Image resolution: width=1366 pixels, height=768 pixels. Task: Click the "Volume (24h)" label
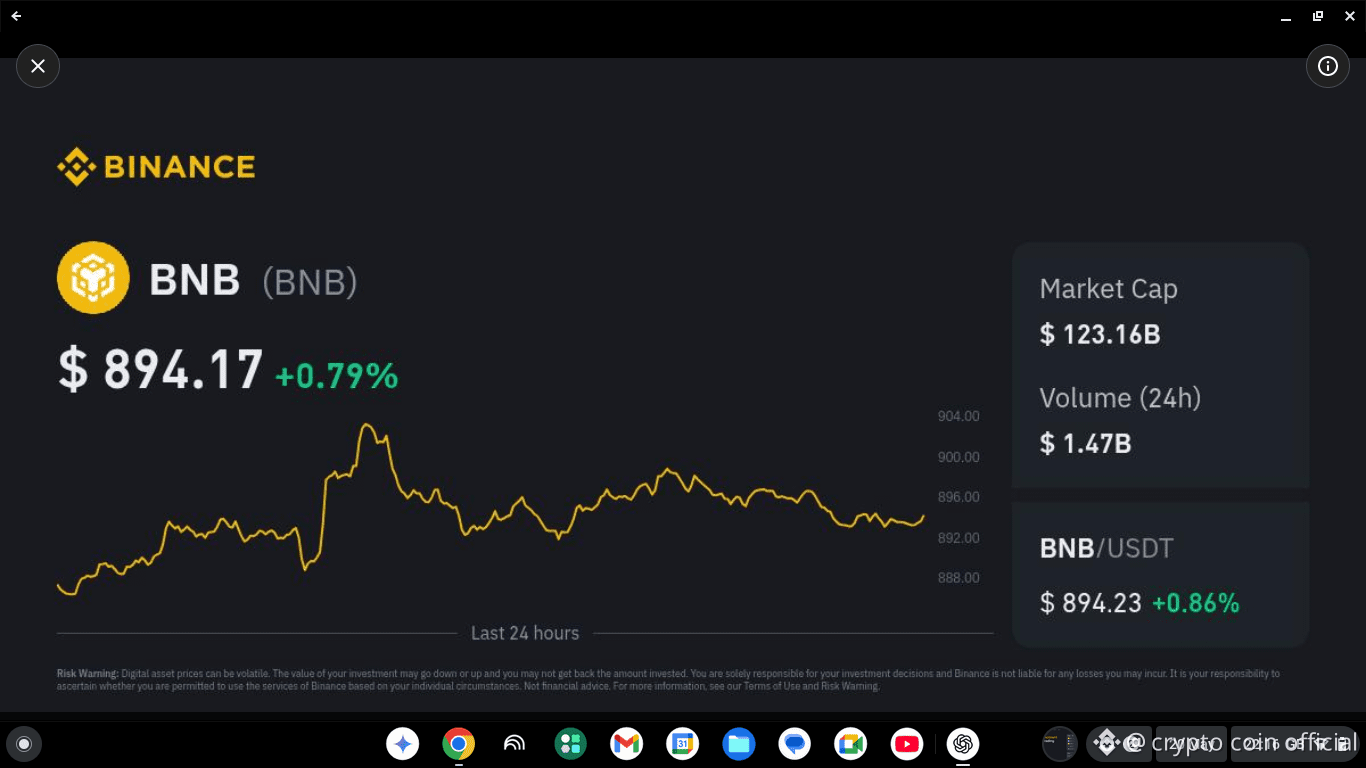[x=1120, y=398]
